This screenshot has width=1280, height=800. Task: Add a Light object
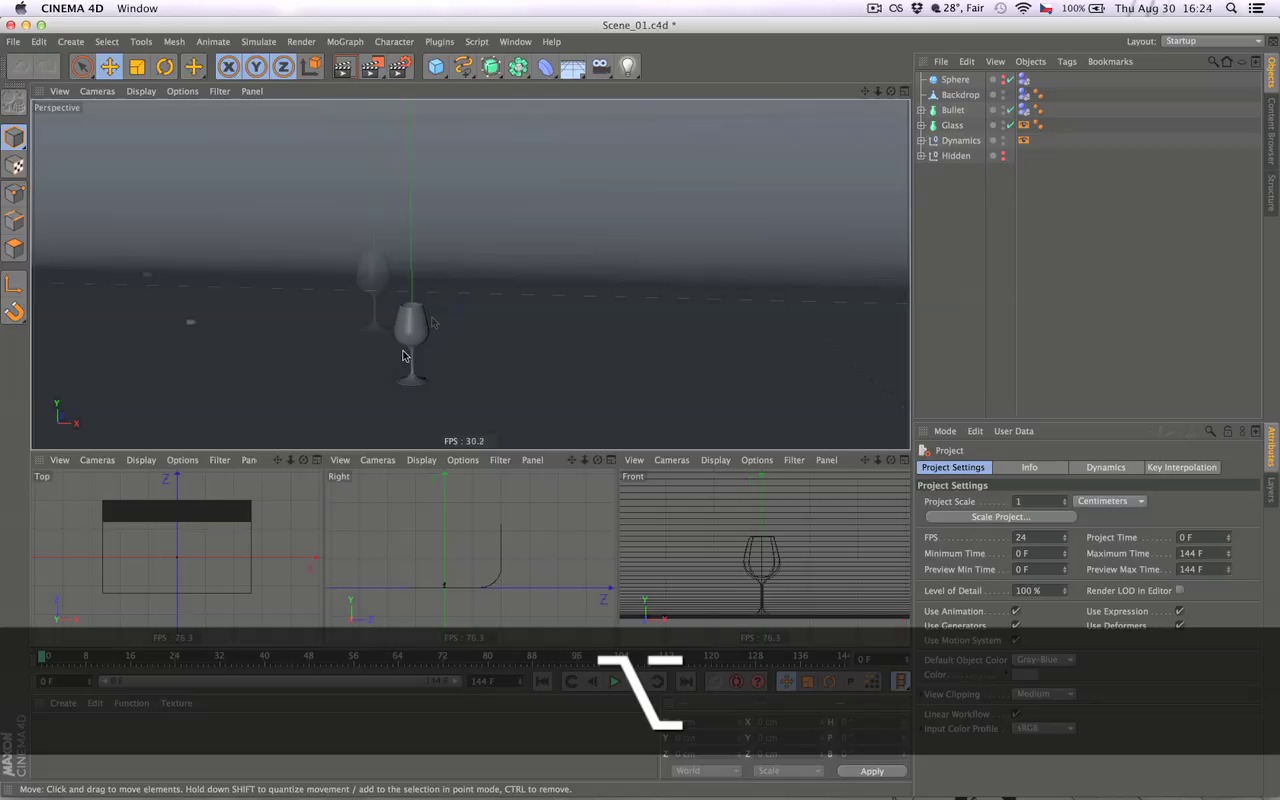point(628,67)
